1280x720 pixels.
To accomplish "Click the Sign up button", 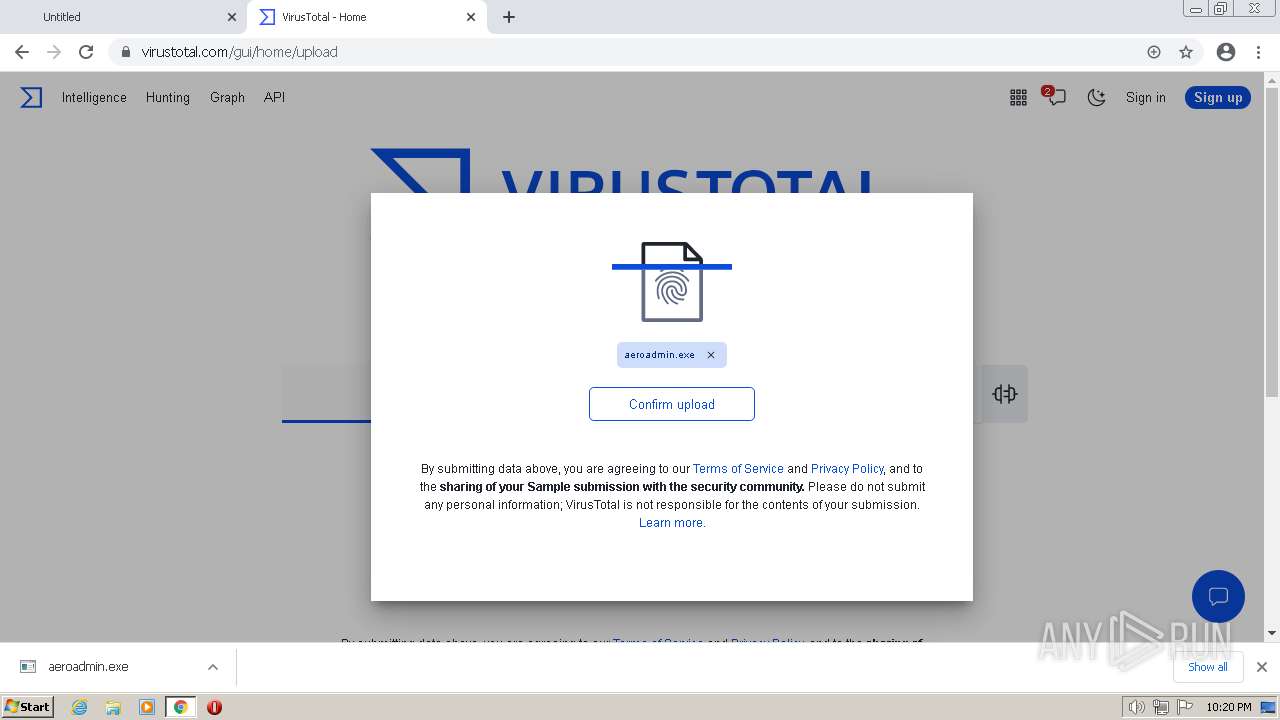I will click(x=1217, y=97).
